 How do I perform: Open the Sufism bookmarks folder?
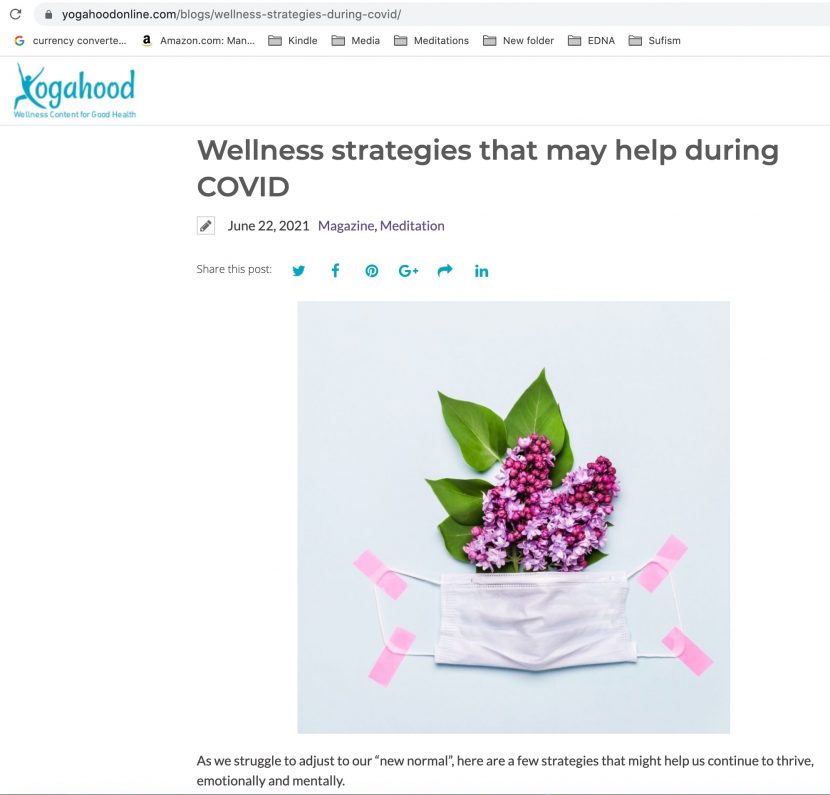click(x=654, y=41)
